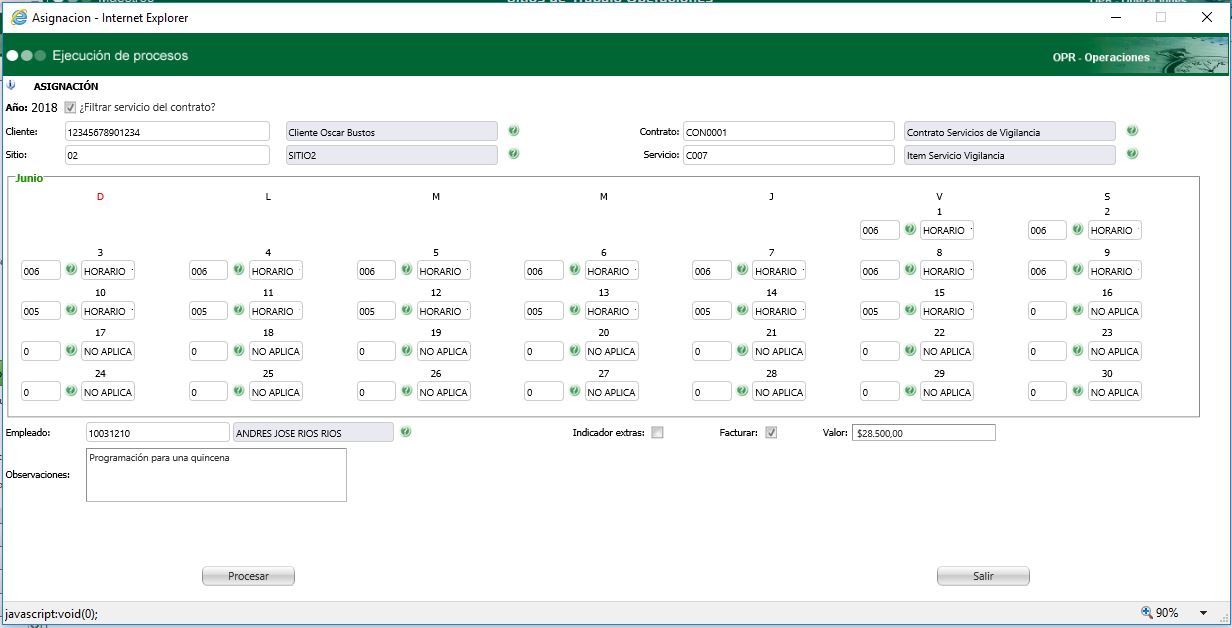1232x628 pixels.
Task: Click the day 29 schedule code field
Action: pyautogui.click(x=880, y=393)
